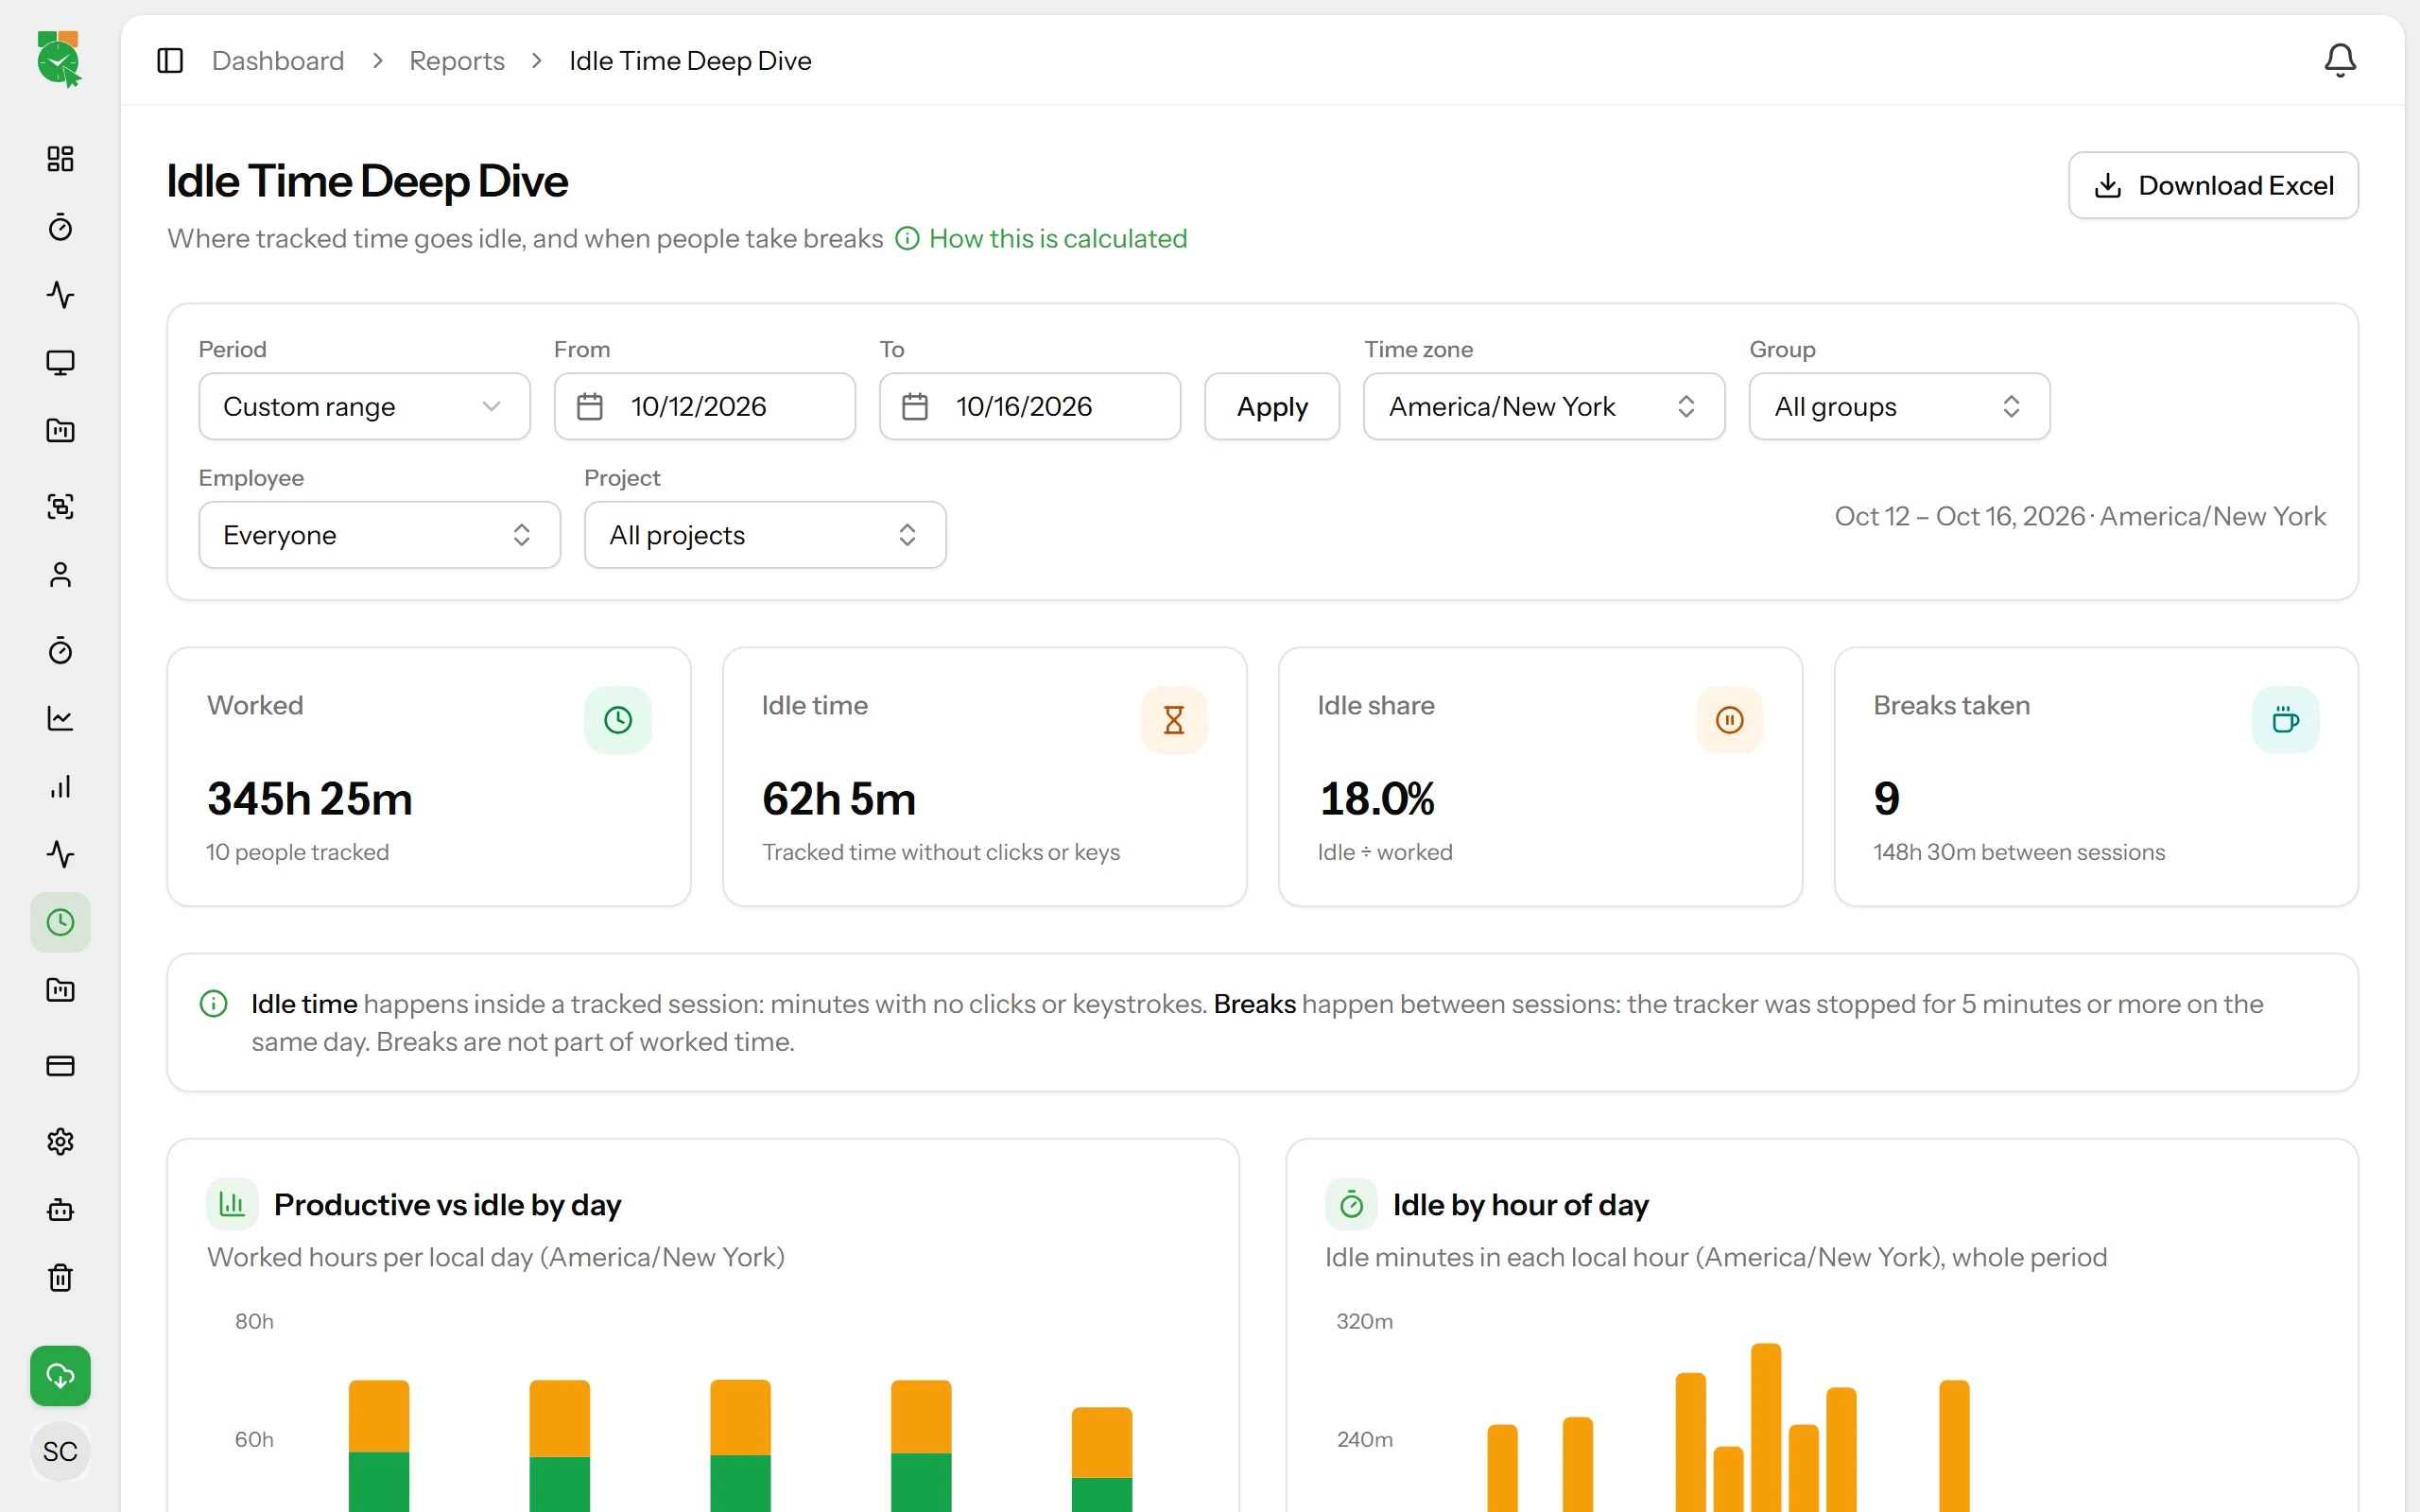
Task: Open the screenshot capture frame icon in sidebar
Action: coord(60,506)
